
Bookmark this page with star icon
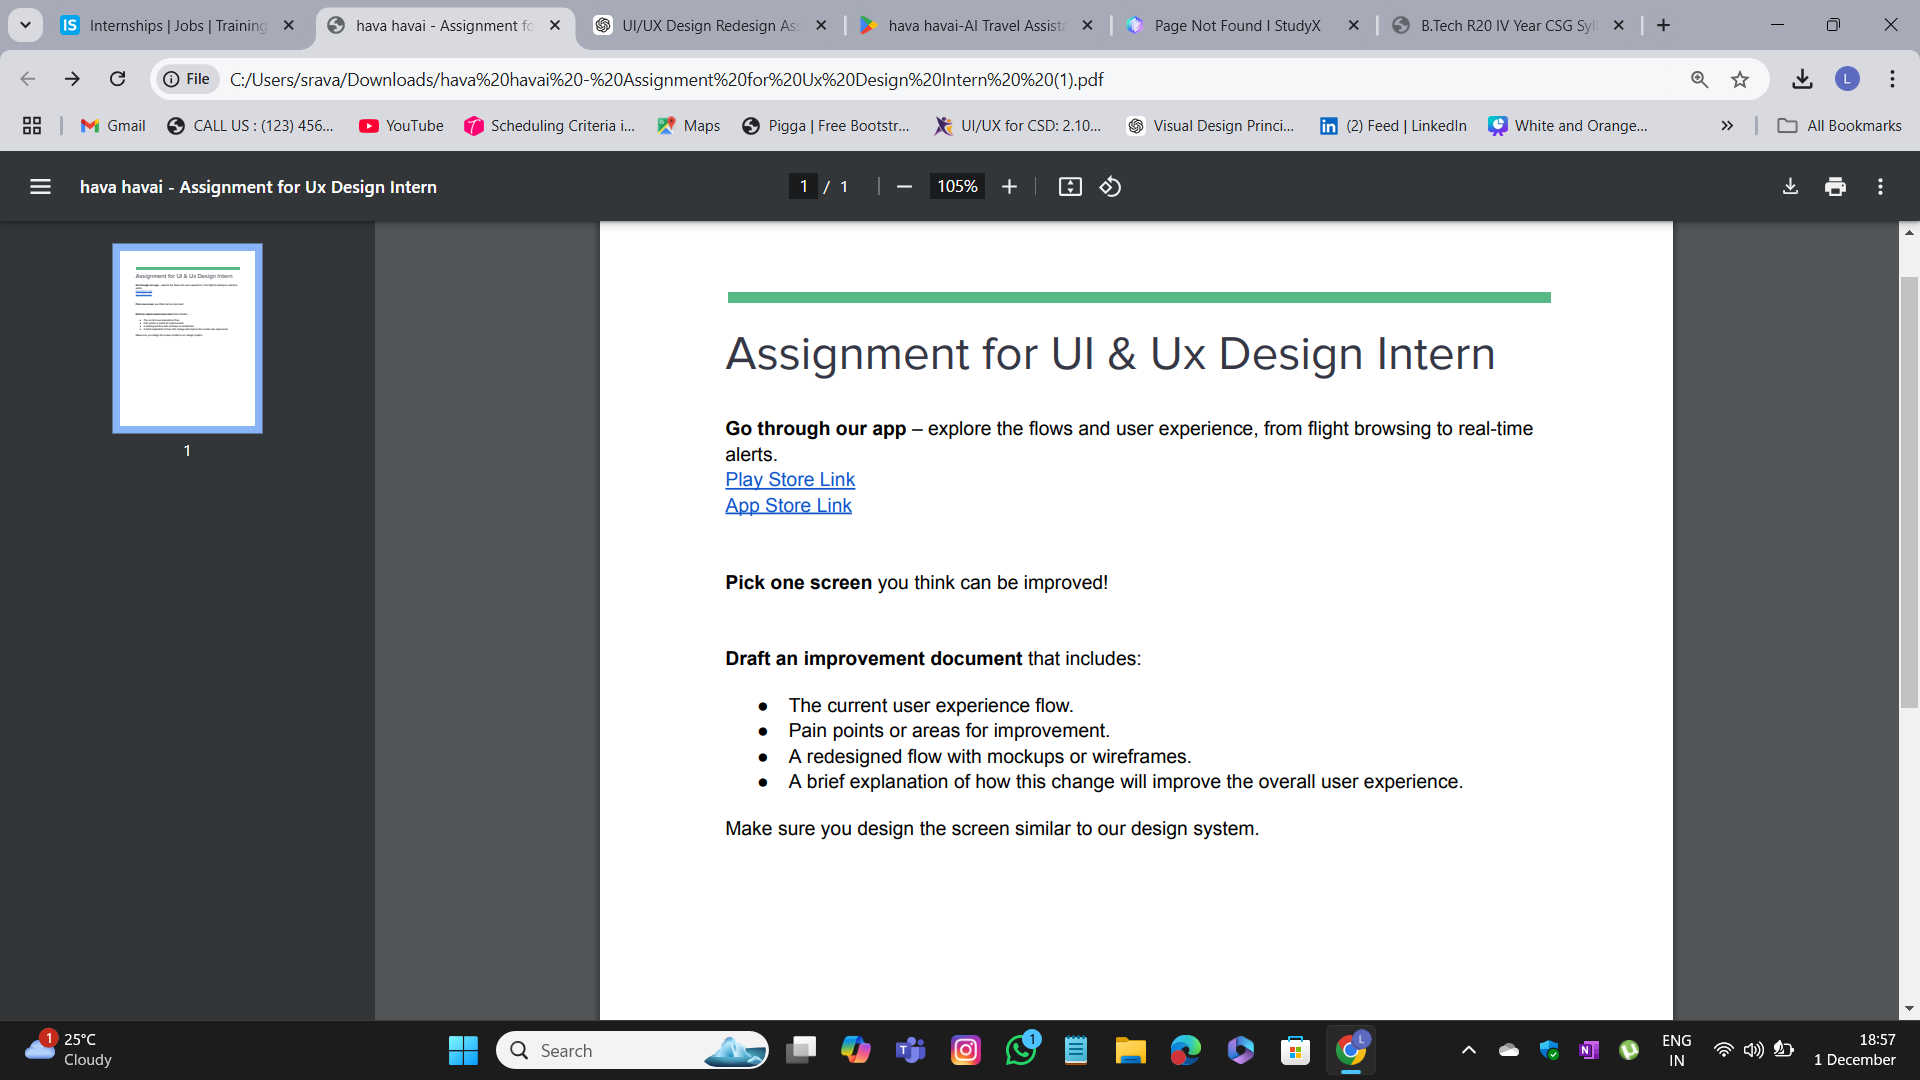click(1740, 79)
